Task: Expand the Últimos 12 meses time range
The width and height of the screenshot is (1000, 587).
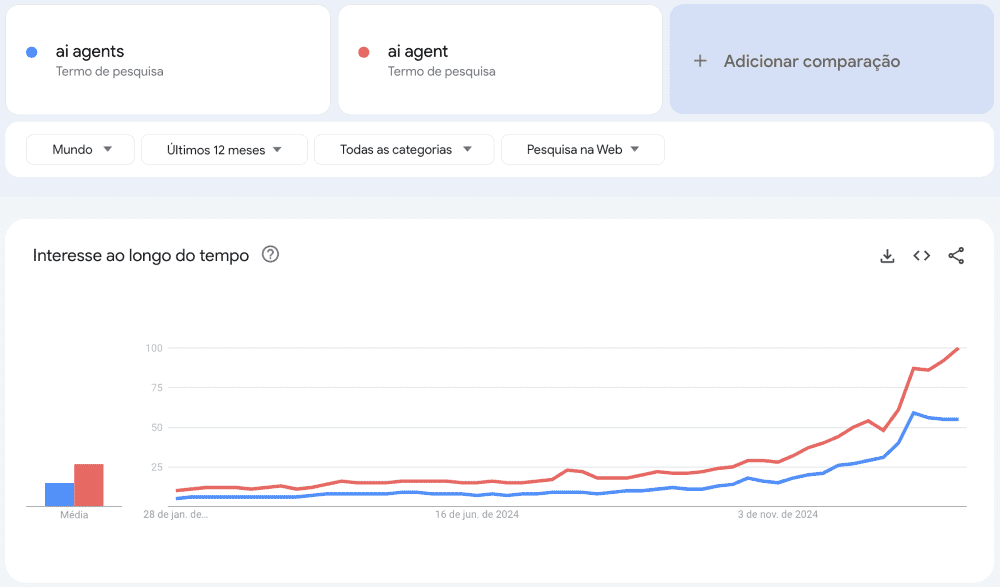Action: 224,150
